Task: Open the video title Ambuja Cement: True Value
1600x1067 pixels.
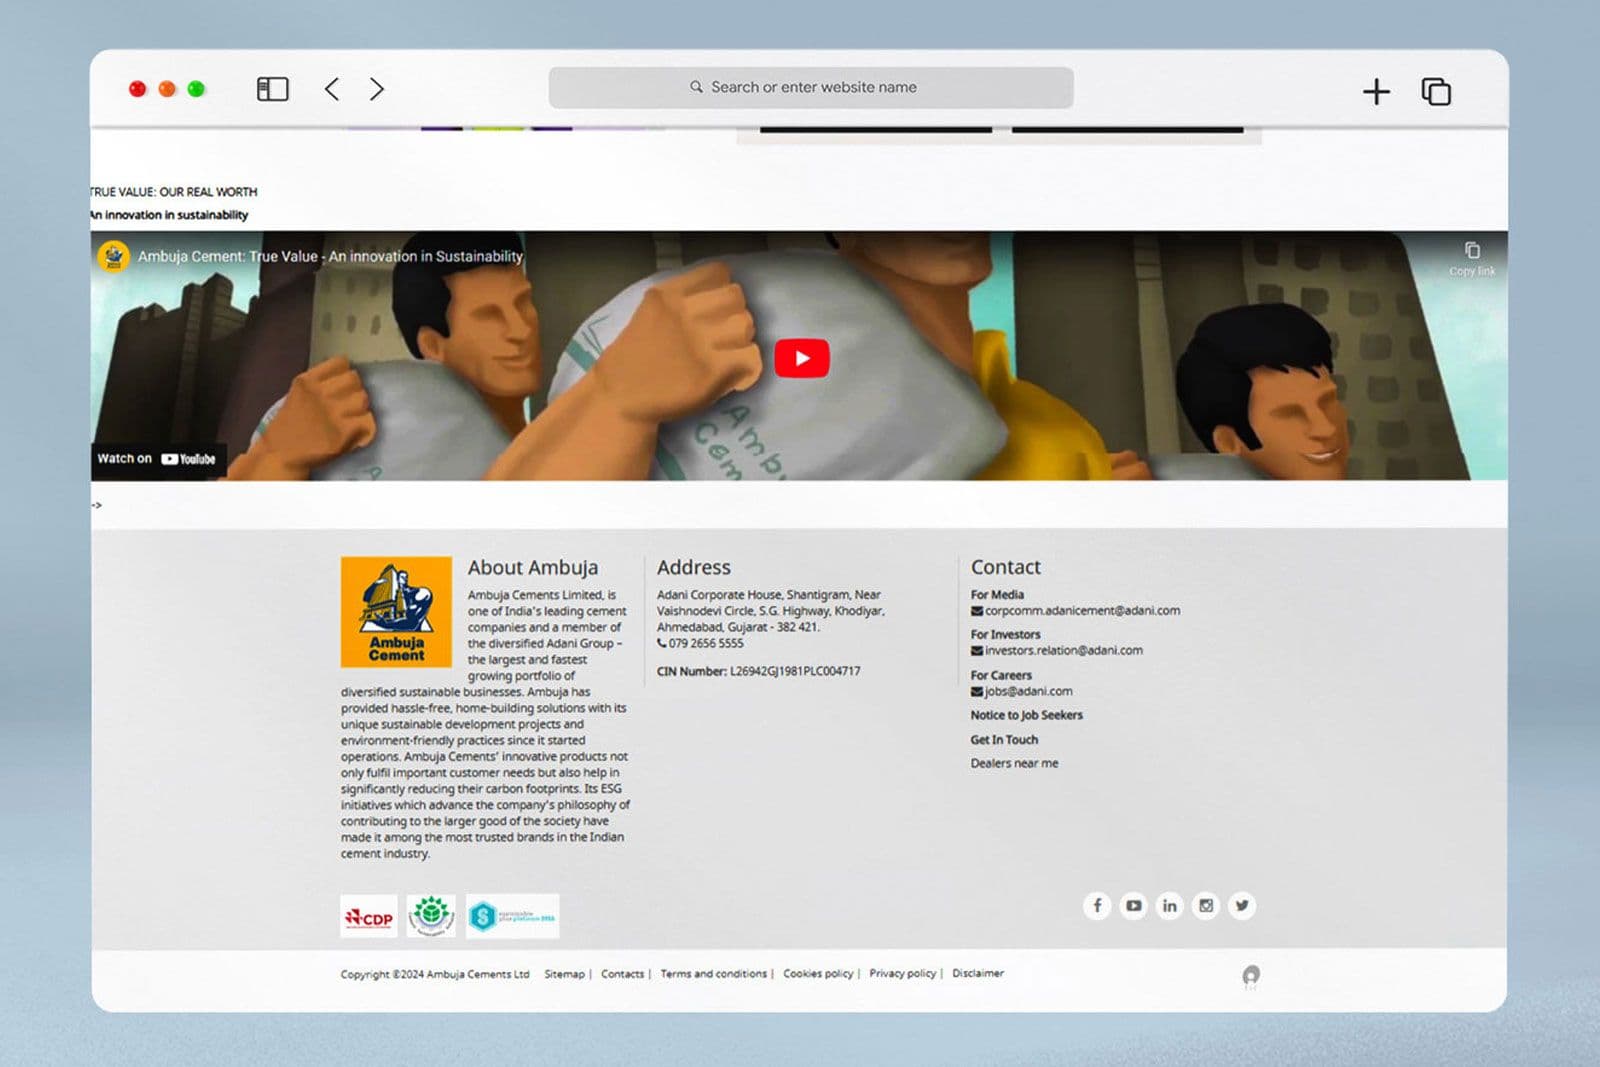Action: tap(330, 256)
